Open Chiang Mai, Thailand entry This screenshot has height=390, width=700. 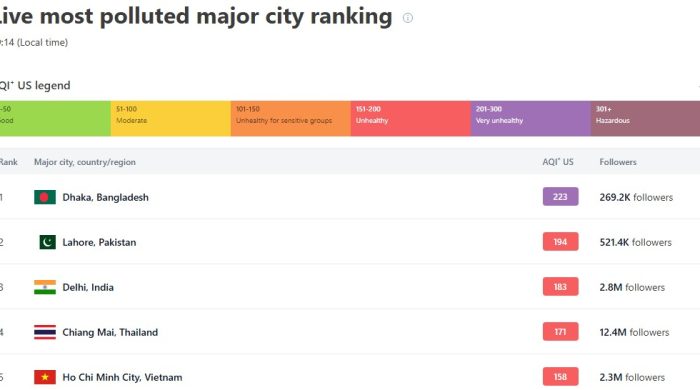click(x=110, y=332)
